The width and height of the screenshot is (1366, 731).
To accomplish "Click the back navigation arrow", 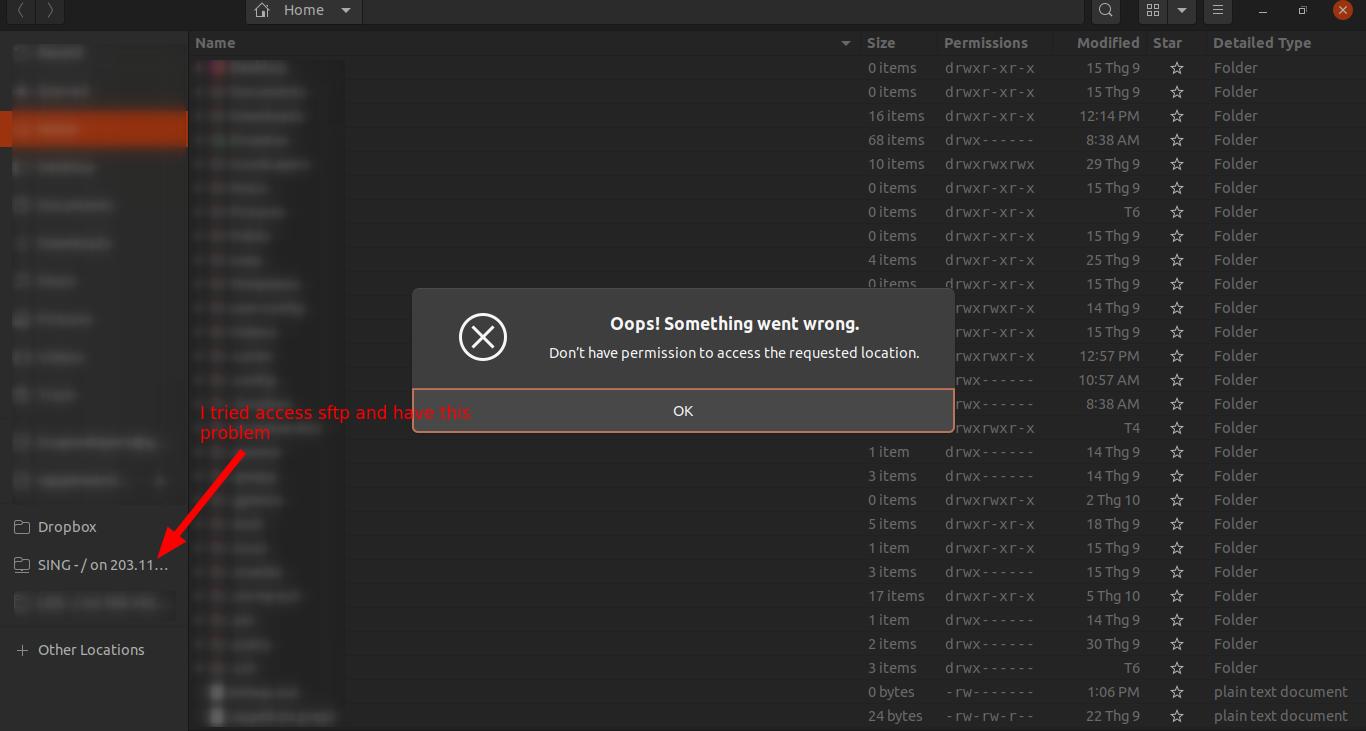I will tap(21, 10).
